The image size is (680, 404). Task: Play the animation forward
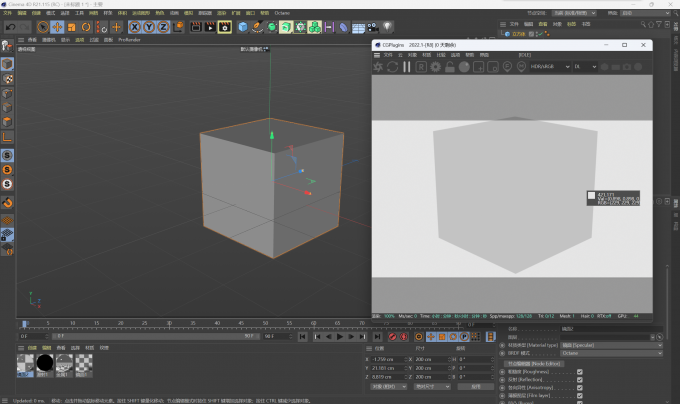(x=340, y=337)
